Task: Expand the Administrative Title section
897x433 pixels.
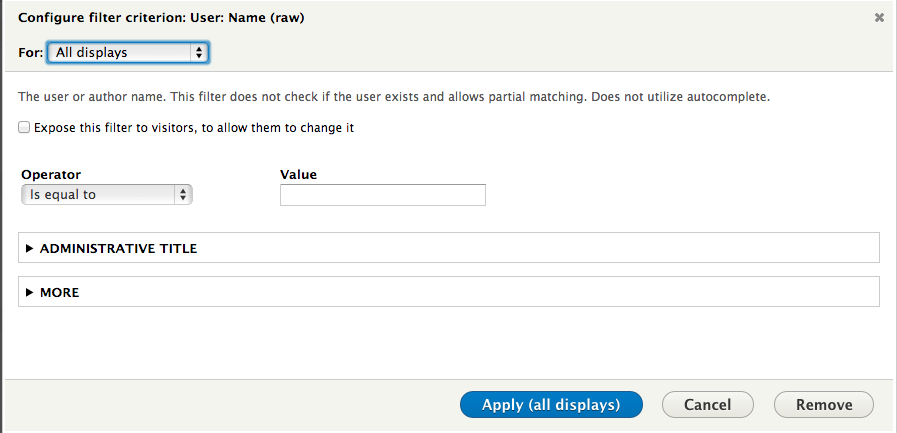Action: [x=118, y=248]
